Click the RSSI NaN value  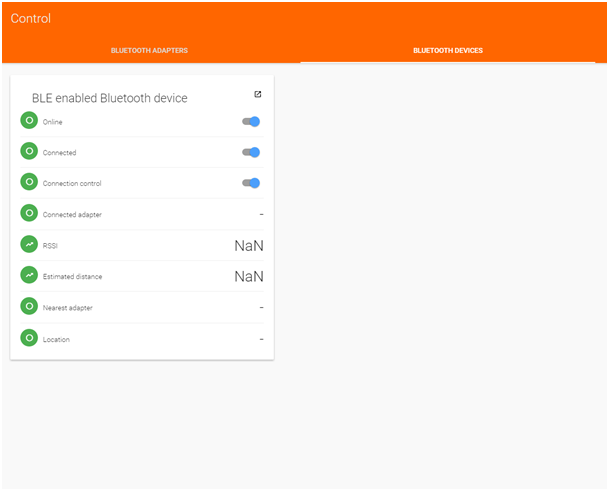click(249, 246)
